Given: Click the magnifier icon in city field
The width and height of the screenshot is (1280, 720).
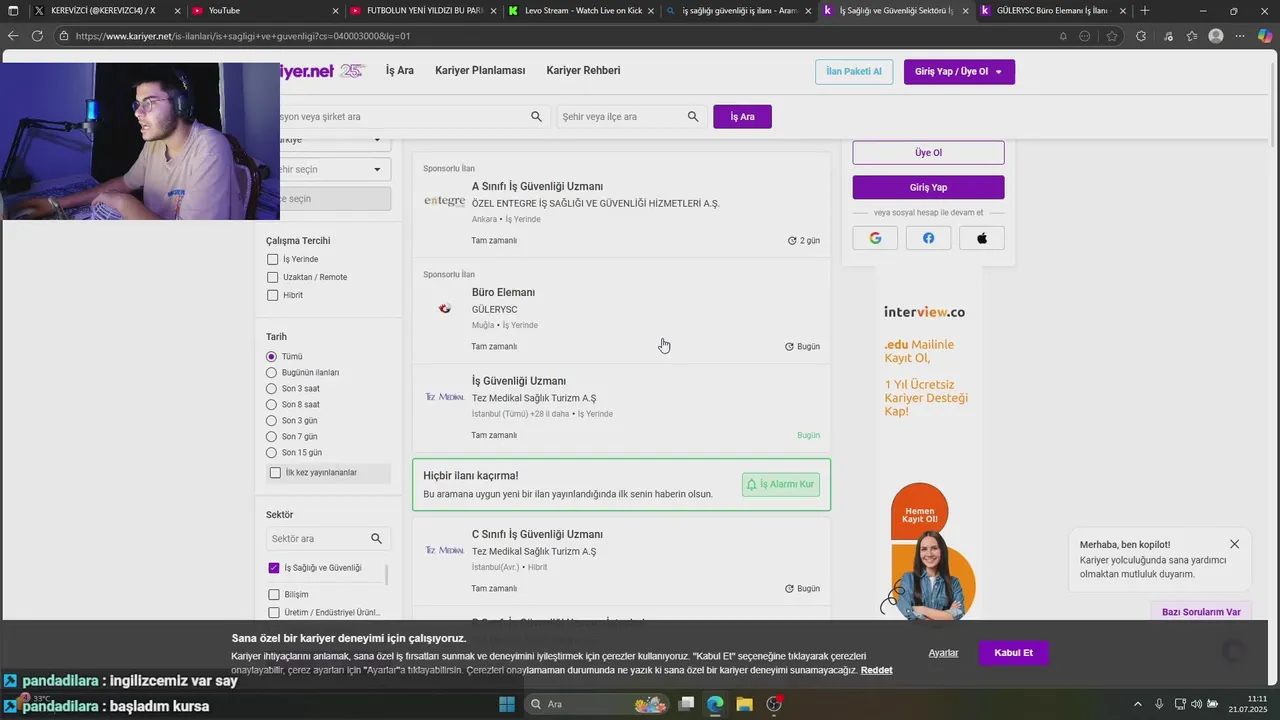Looking at the screenshot, I should [x=693, y=117].
